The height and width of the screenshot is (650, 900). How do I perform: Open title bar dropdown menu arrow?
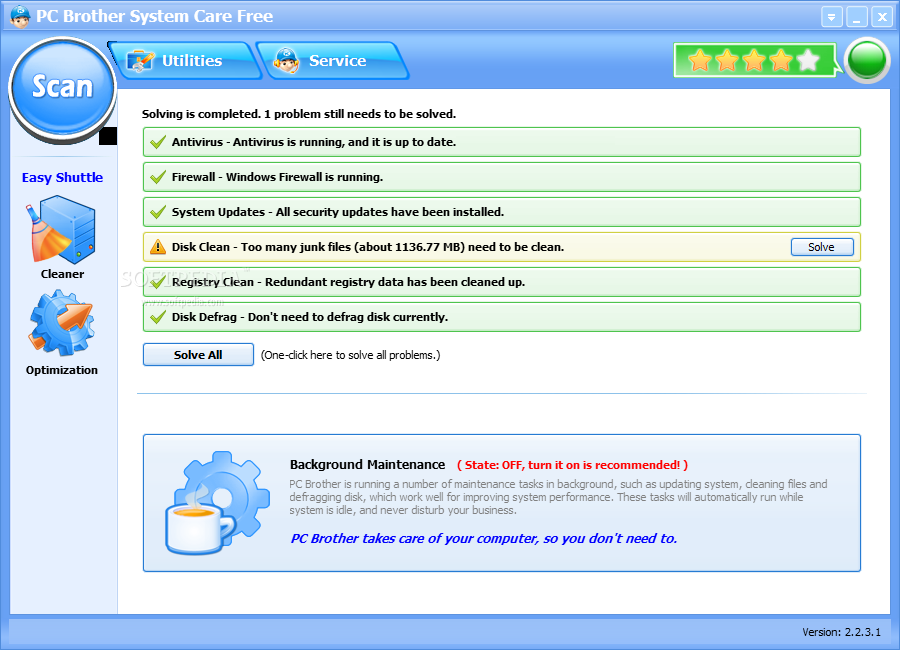(831, 17)
